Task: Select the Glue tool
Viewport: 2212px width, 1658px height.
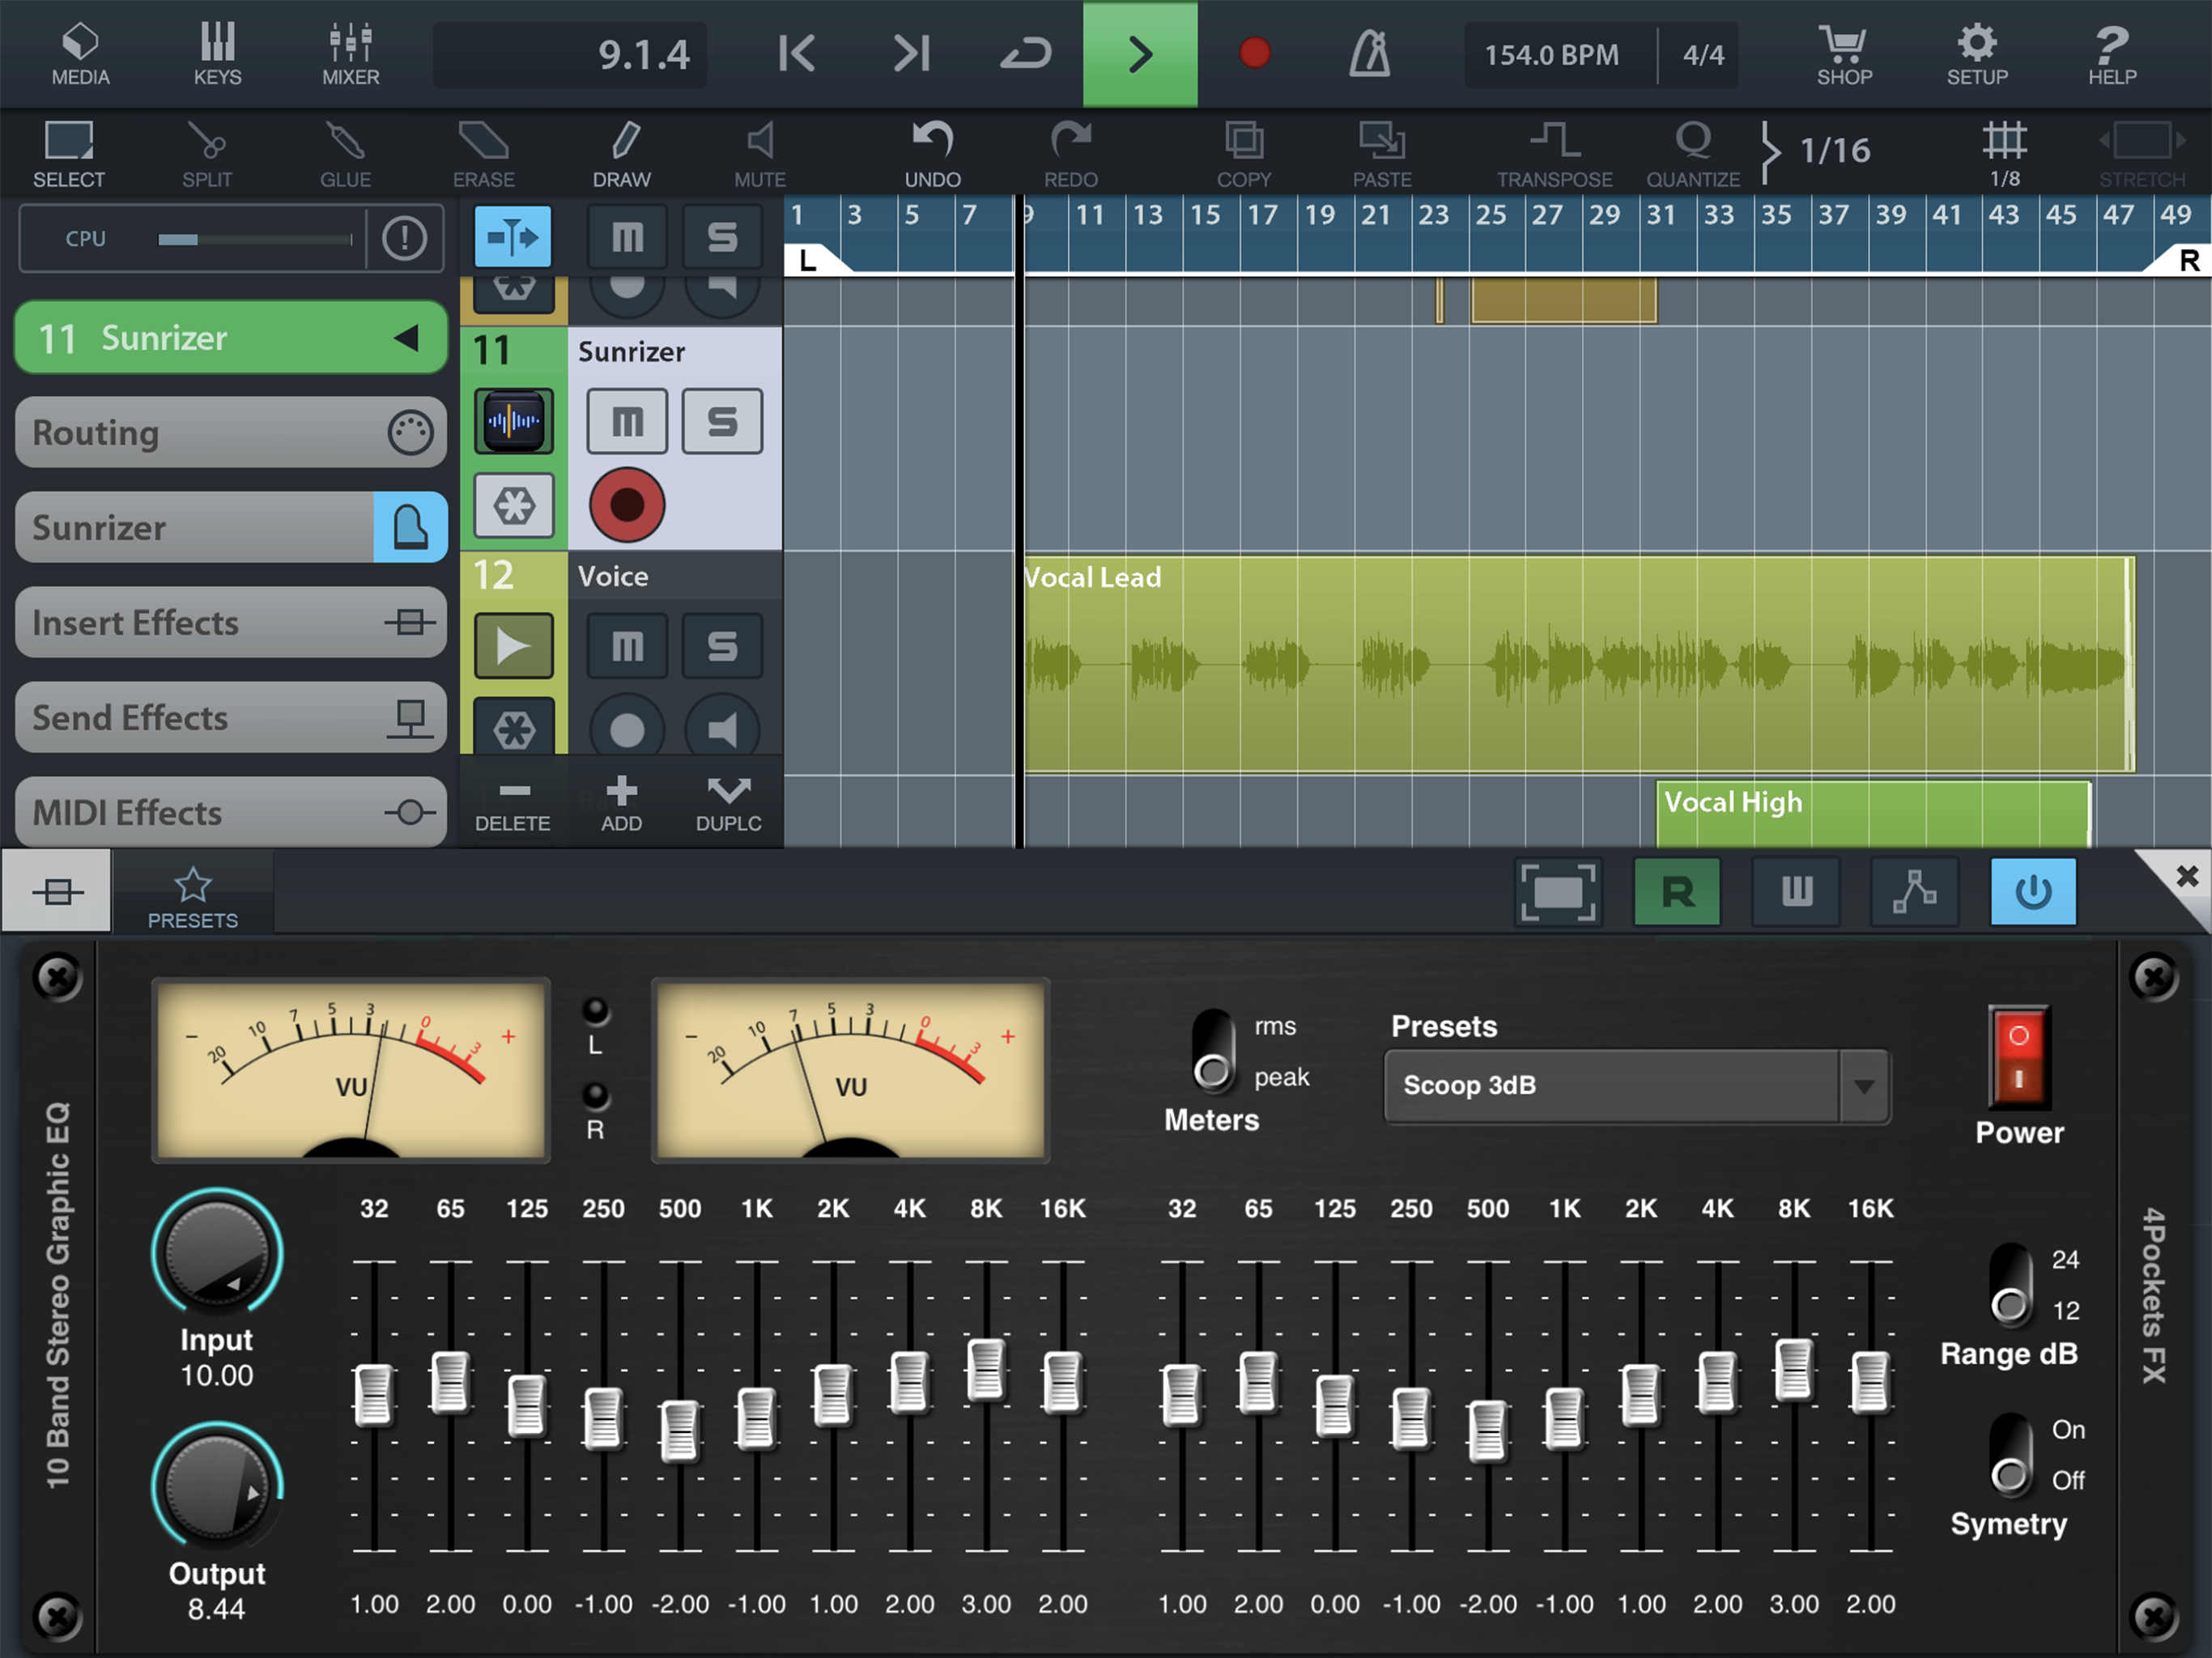Action: click(x=345, y=153)
